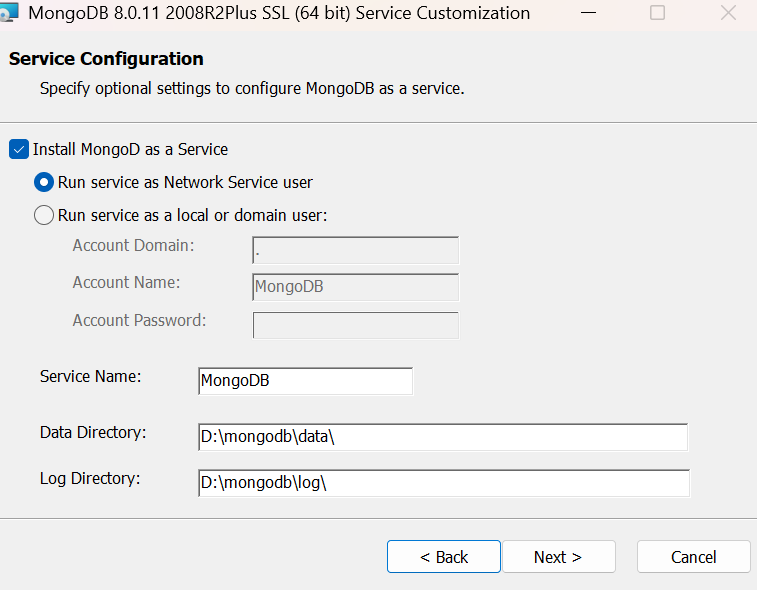Click the Log Directory label
This screenshot has width=757, height=590.
tap(90, 478)
